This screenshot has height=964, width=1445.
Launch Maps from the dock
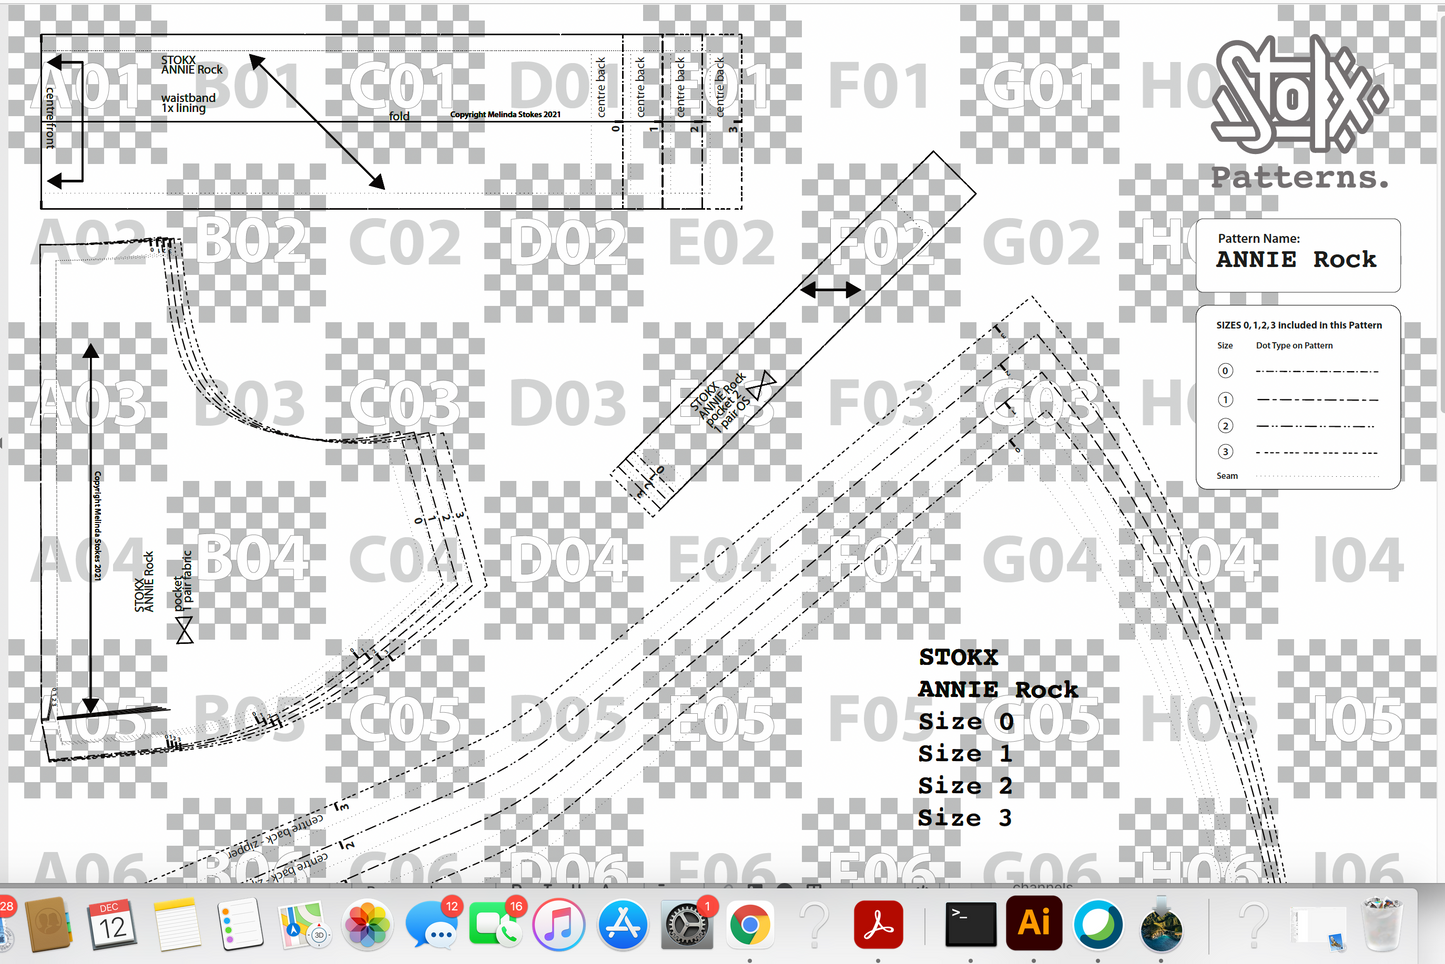[304, 924]
